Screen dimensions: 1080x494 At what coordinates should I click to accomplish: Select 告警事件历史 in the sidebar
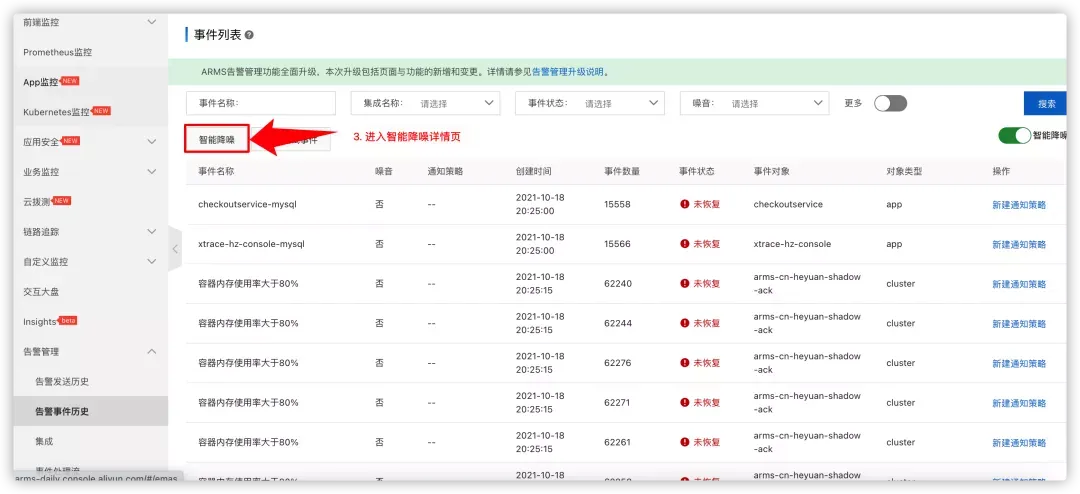coord(90,411)
